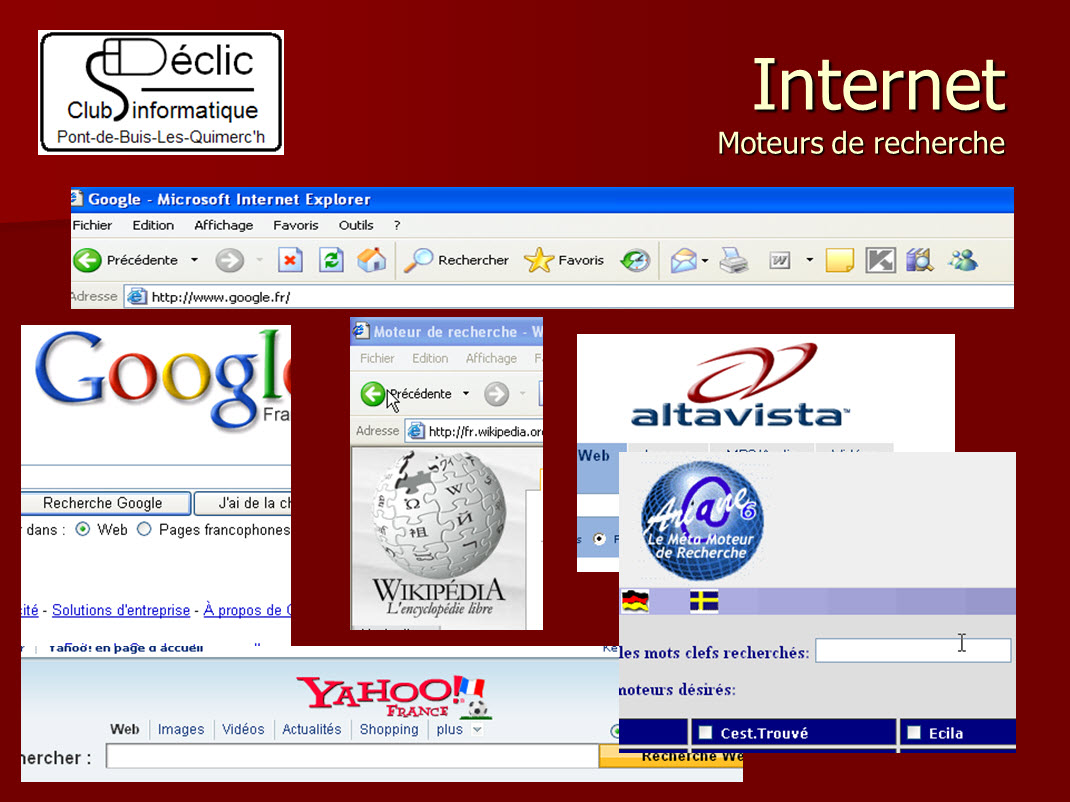Click the AltaVista logo
1070x802 pixels.
click(740, 386)
